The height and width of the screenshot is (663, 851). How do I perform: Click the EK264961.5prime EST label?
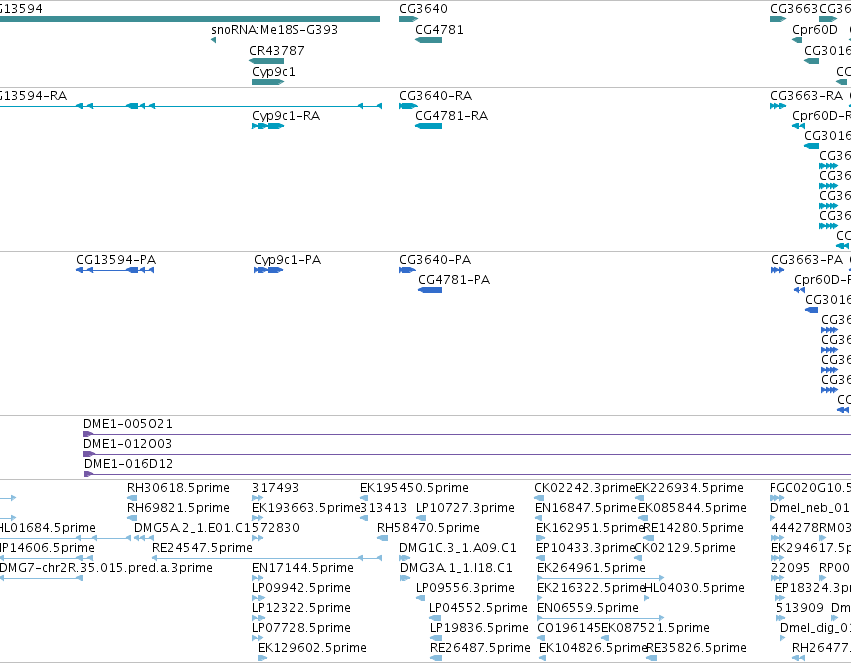(x=591, y=568)
